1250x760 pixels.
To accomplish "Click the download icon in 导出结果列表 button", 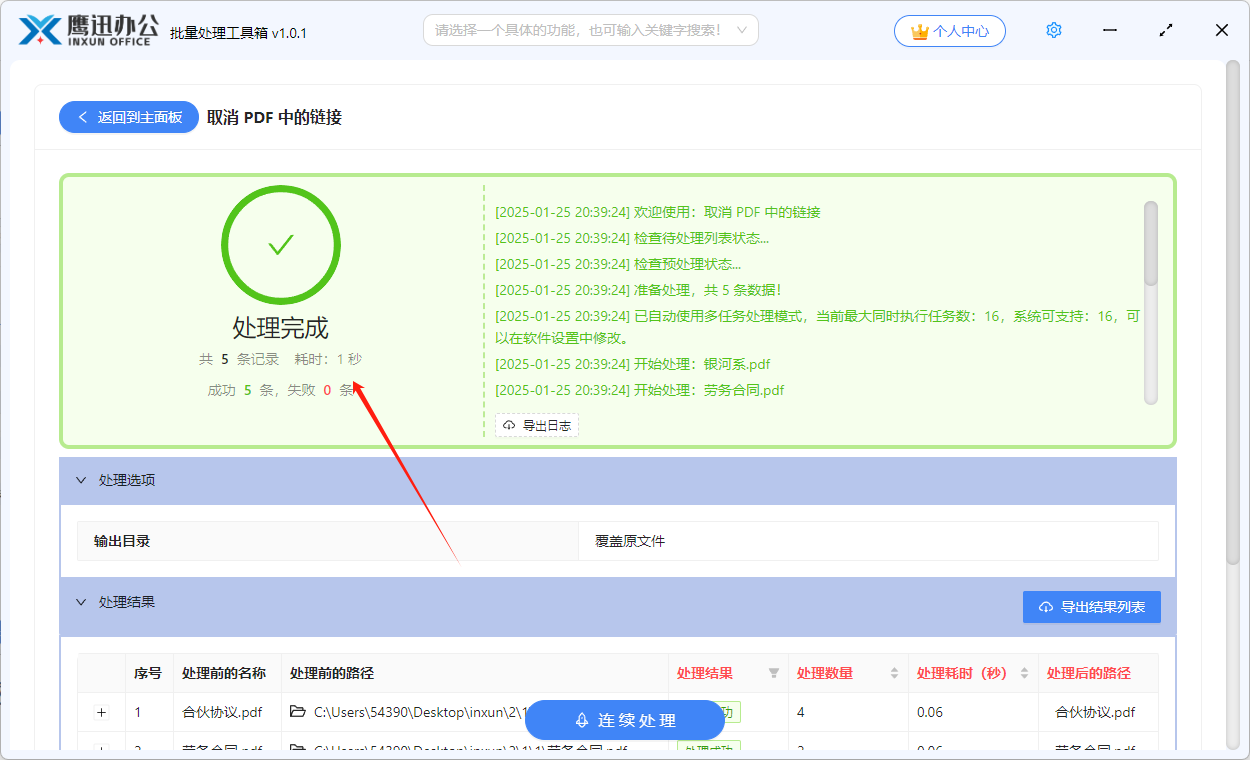I will 1046,607.
